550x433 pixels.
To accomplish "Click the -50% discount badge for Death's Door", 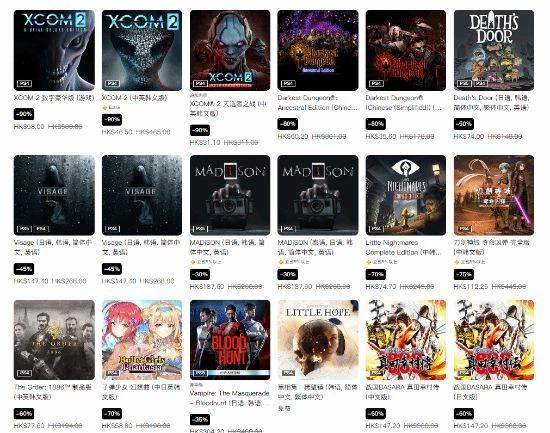I will 463,124.
